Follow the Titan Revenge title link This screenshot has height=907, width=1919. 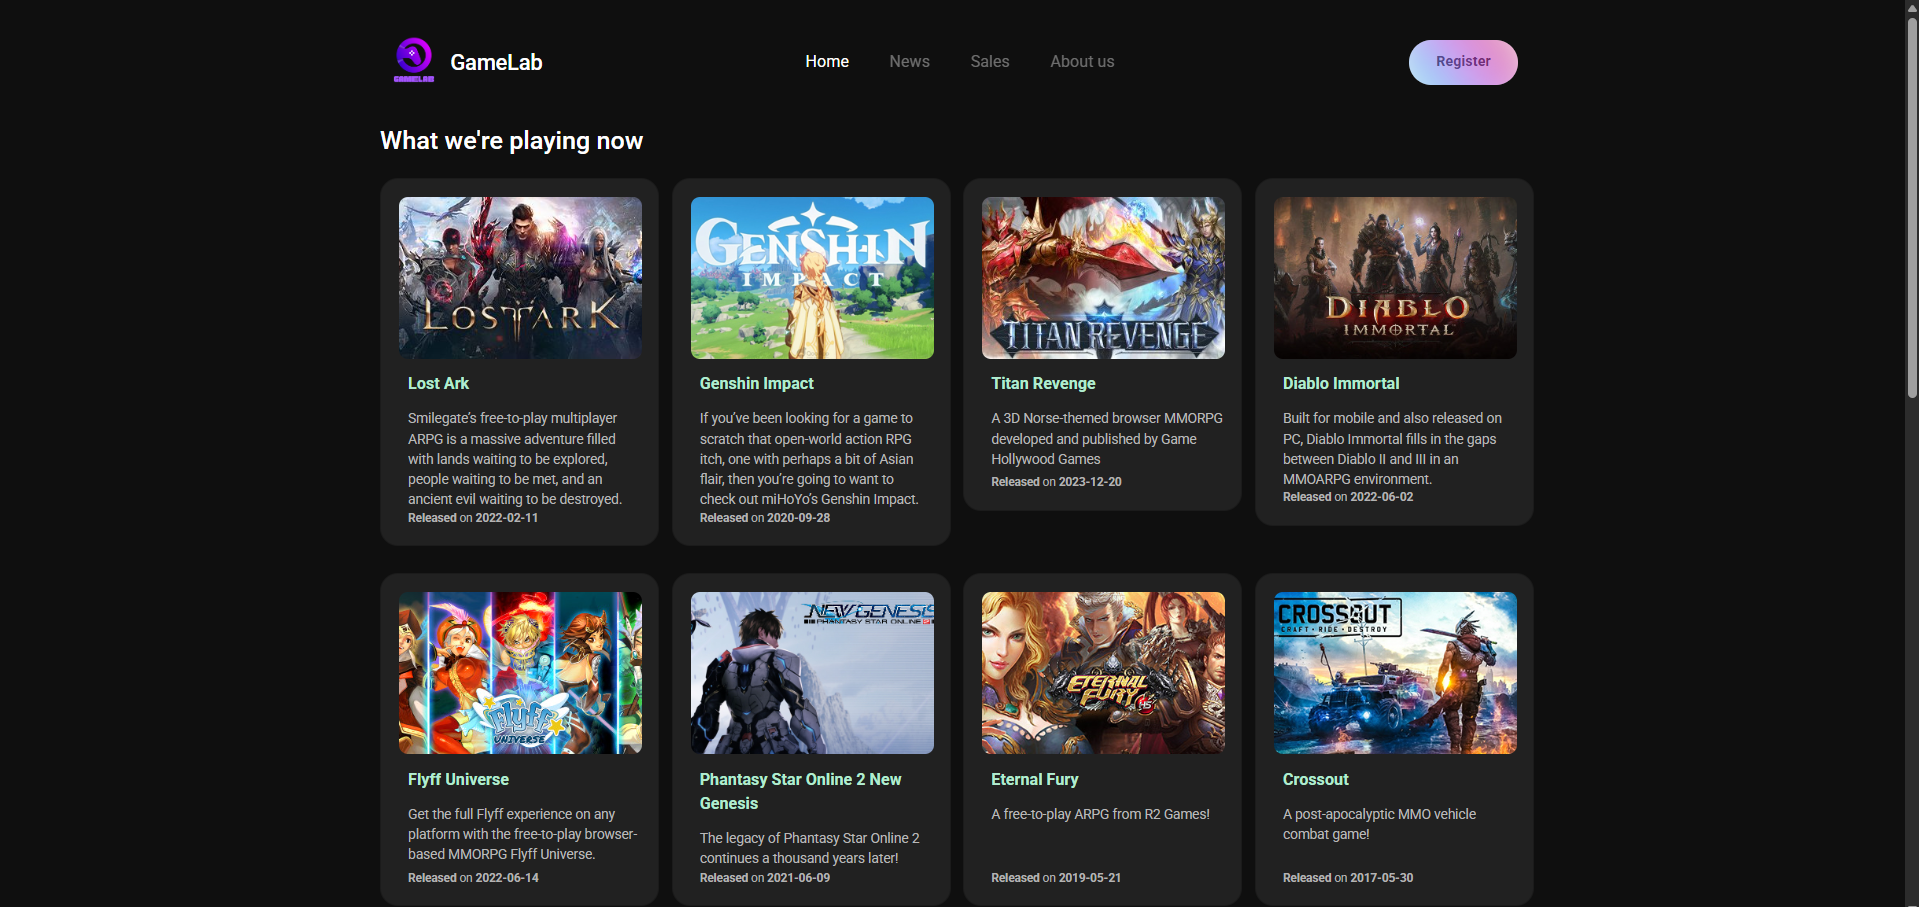(x=1043, y=384)
